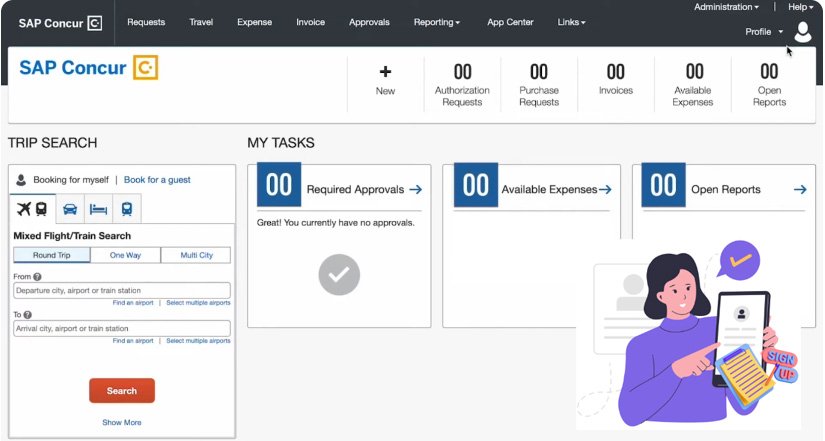Click Find an airport under To field
825x441 pixels.
(x=133, y=341)
